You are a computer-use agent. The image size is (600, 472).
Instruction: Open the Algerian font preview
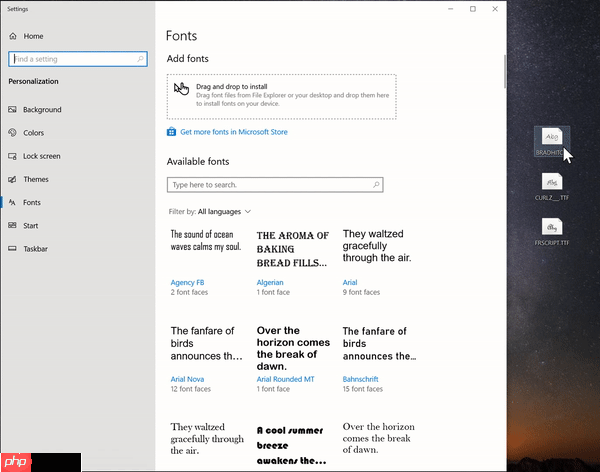tap(293, 249)
